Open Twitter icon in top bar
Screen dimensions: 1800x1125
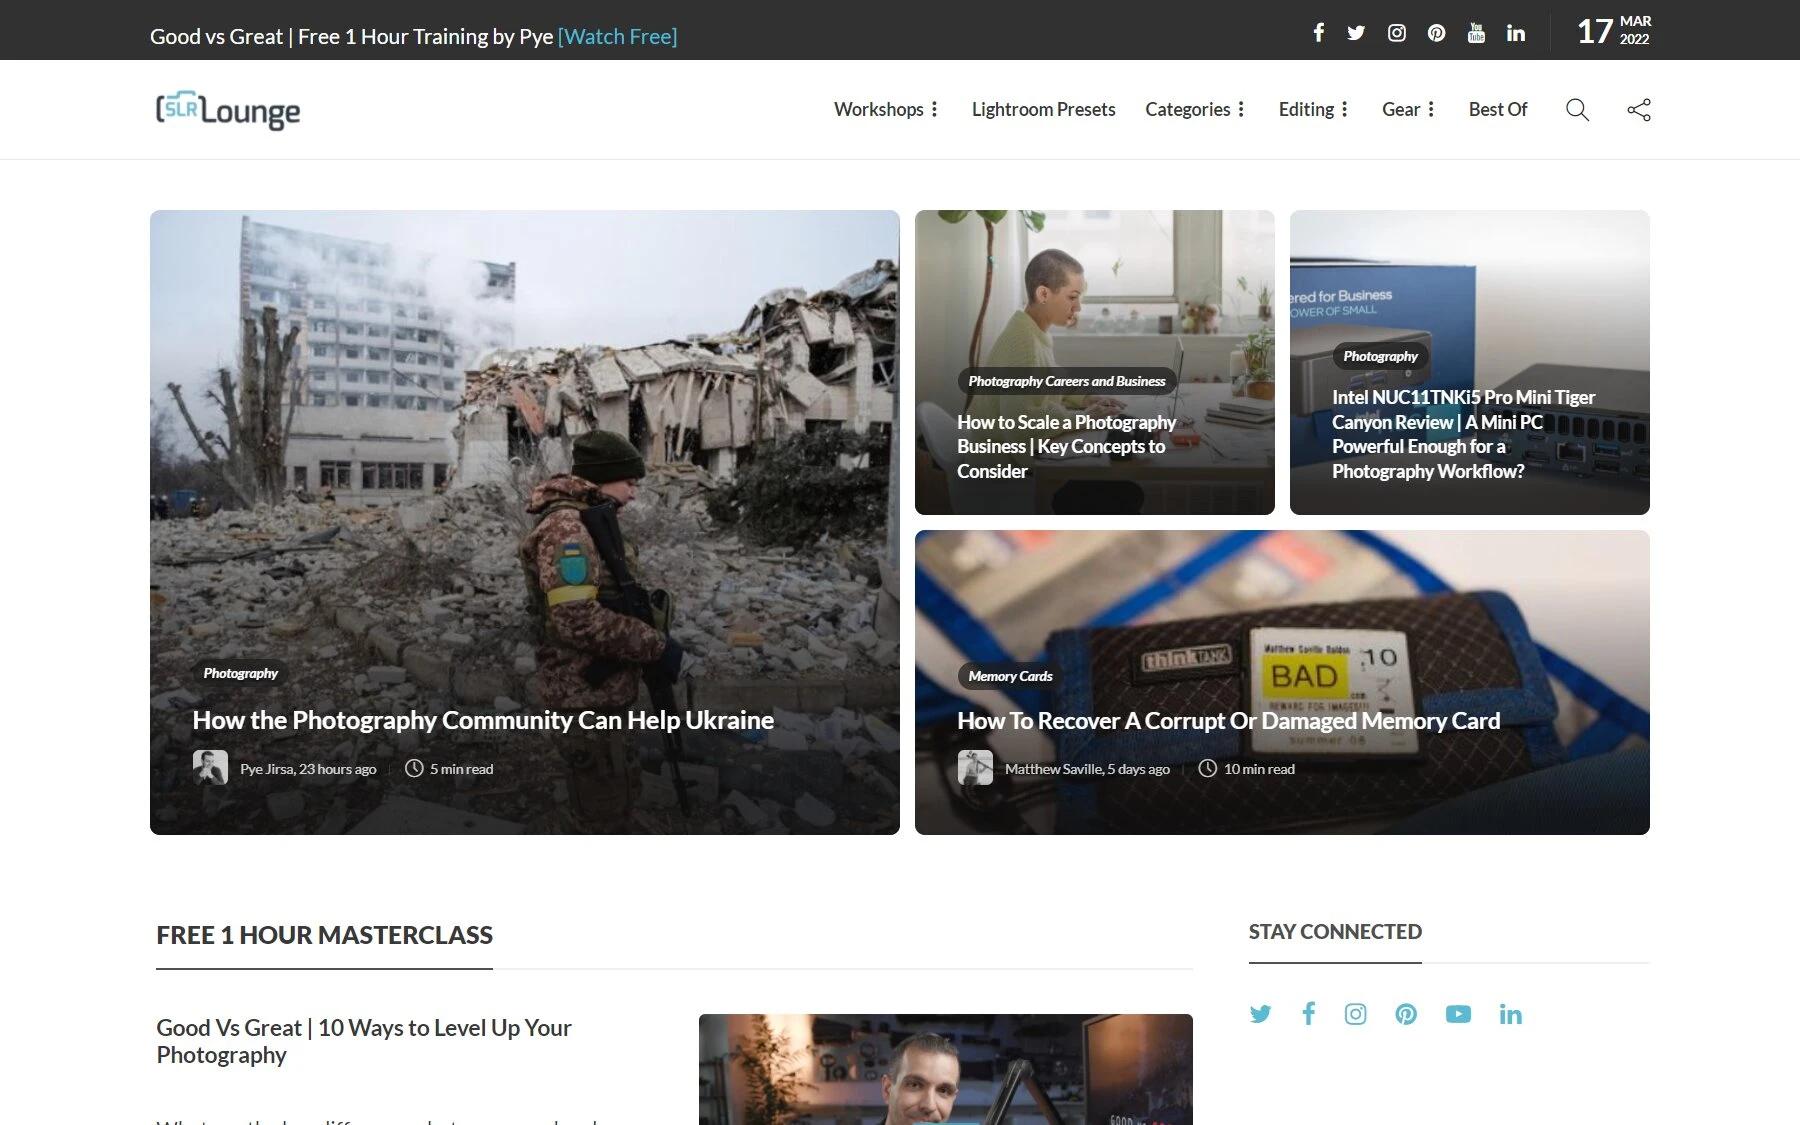click(1356, 33)
